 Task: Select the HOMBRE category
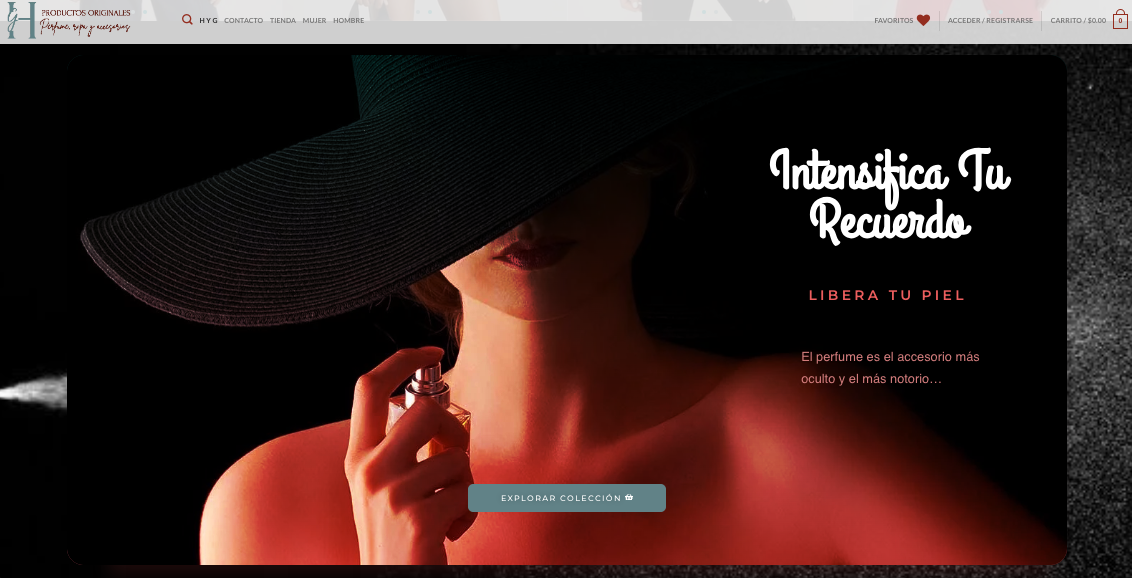(349, 20)
